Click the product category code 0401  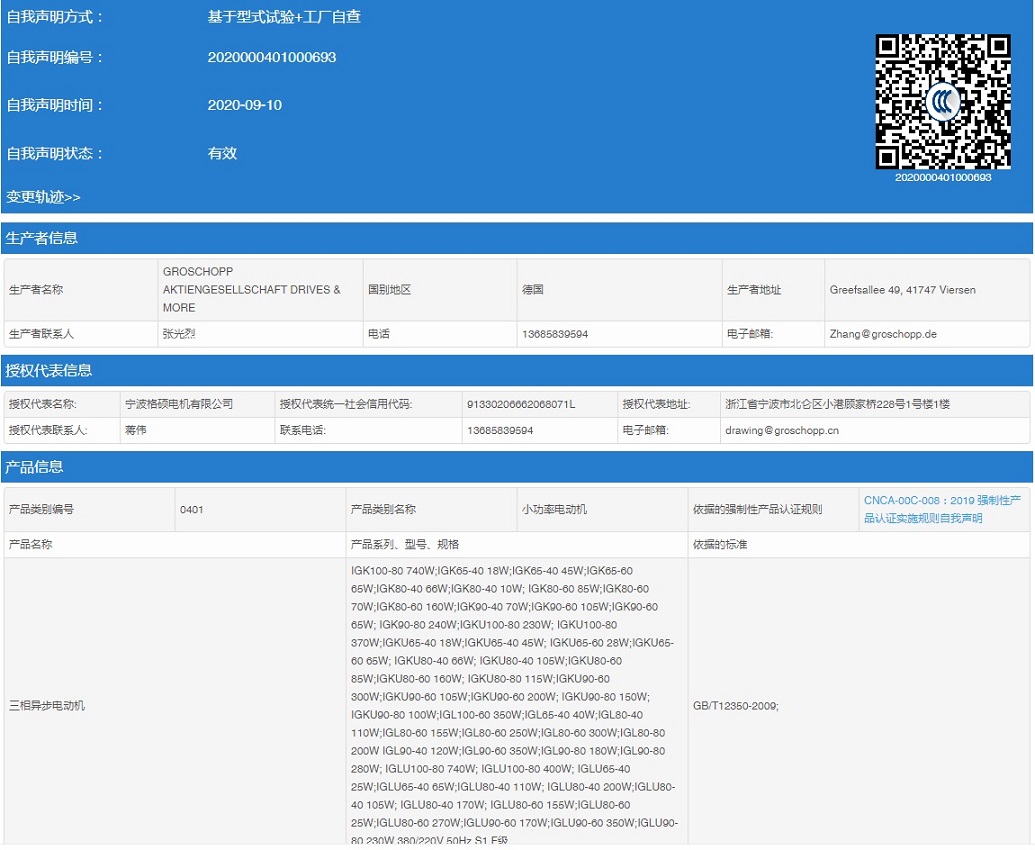[x=191, y=509]
